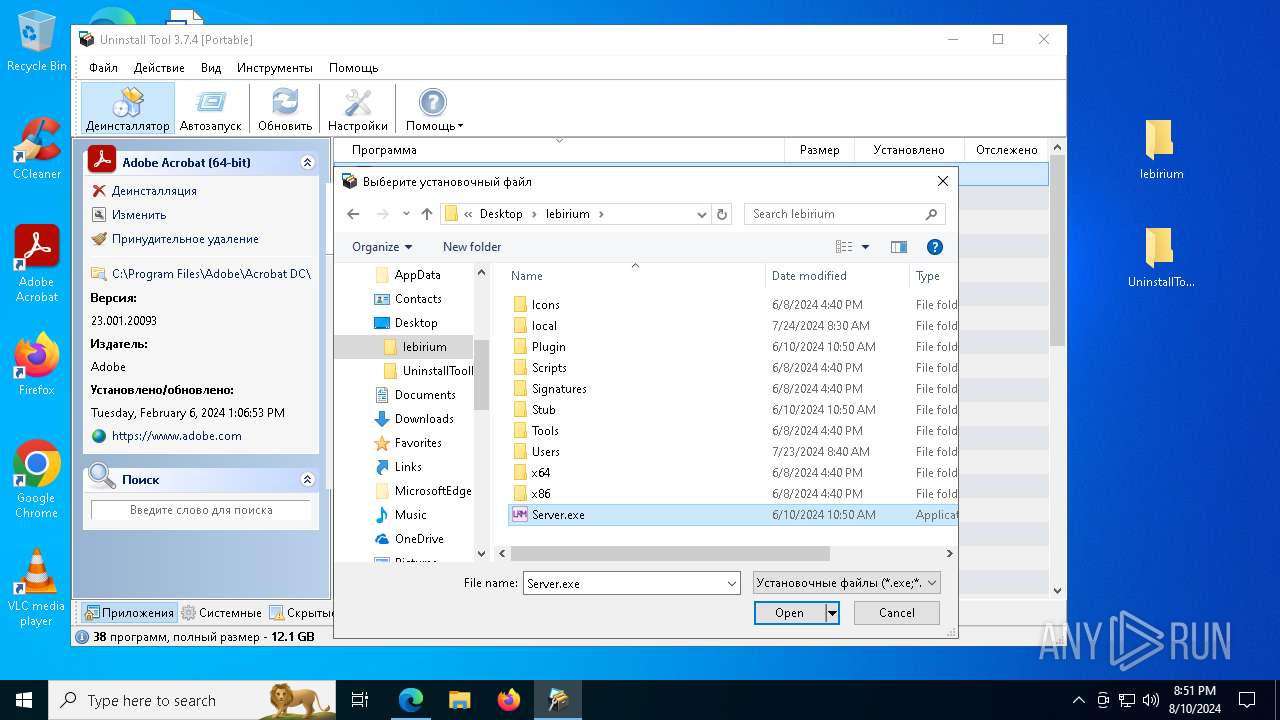Click the Open button

click(789, 613)
